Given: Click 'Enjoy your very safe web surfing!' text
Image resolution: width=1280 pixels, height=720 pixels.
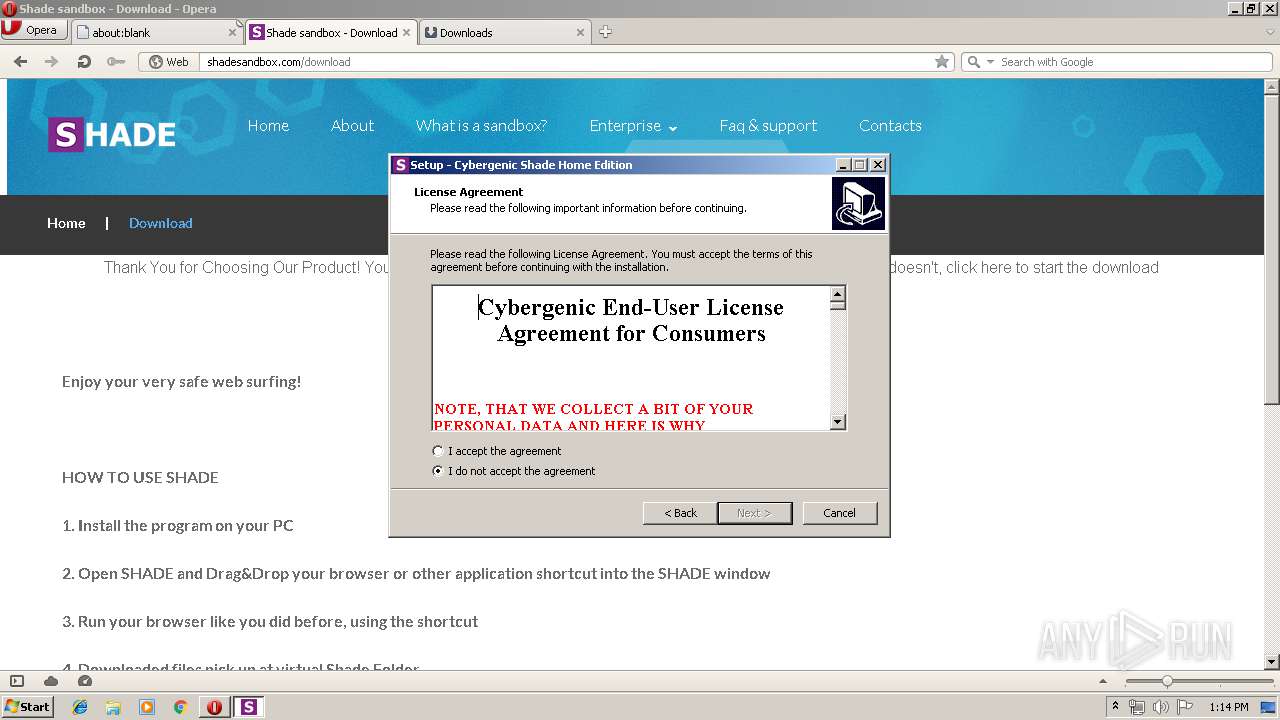Looking at the screenshot, I should click(x=181, y=382).
